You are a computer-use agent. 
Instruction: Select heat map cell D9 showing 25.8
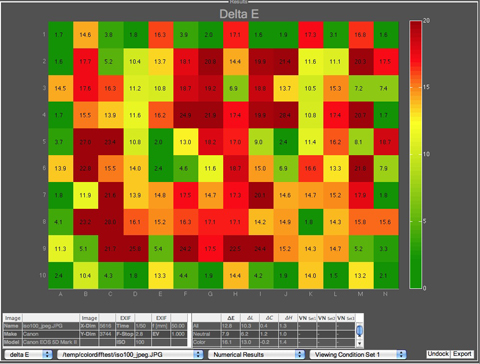[x=136, y=249]
